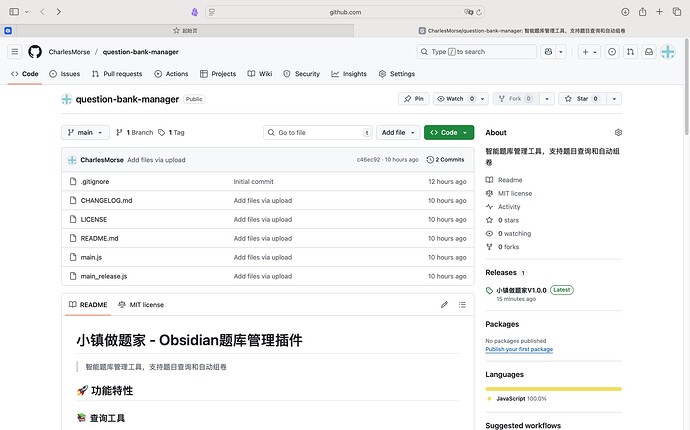Viewport: 690px width, 430px height.
Task: Open the GitHub hamburger navigation menu
Action: click(x=14, y=52)
